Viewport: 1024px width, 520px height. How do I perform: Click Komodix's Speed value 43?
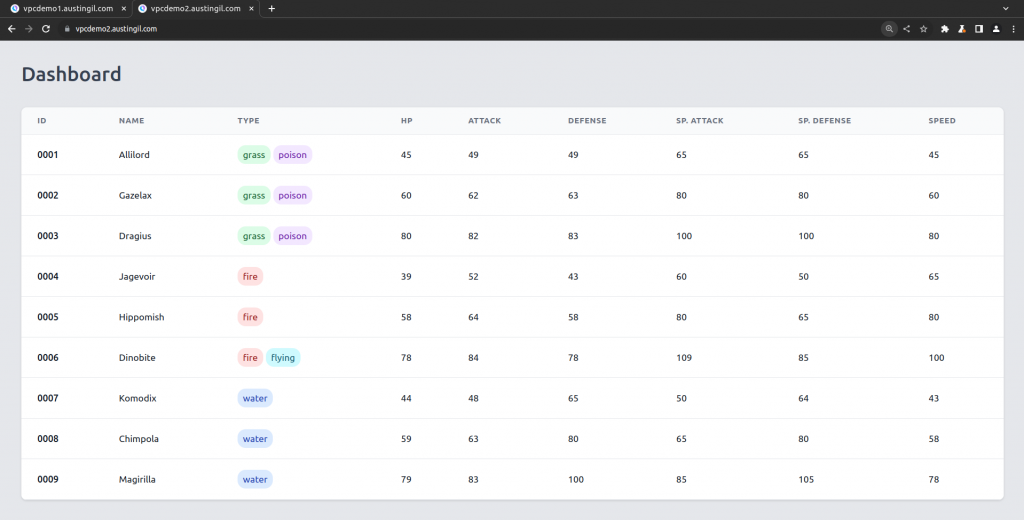[x=934, y=398]
